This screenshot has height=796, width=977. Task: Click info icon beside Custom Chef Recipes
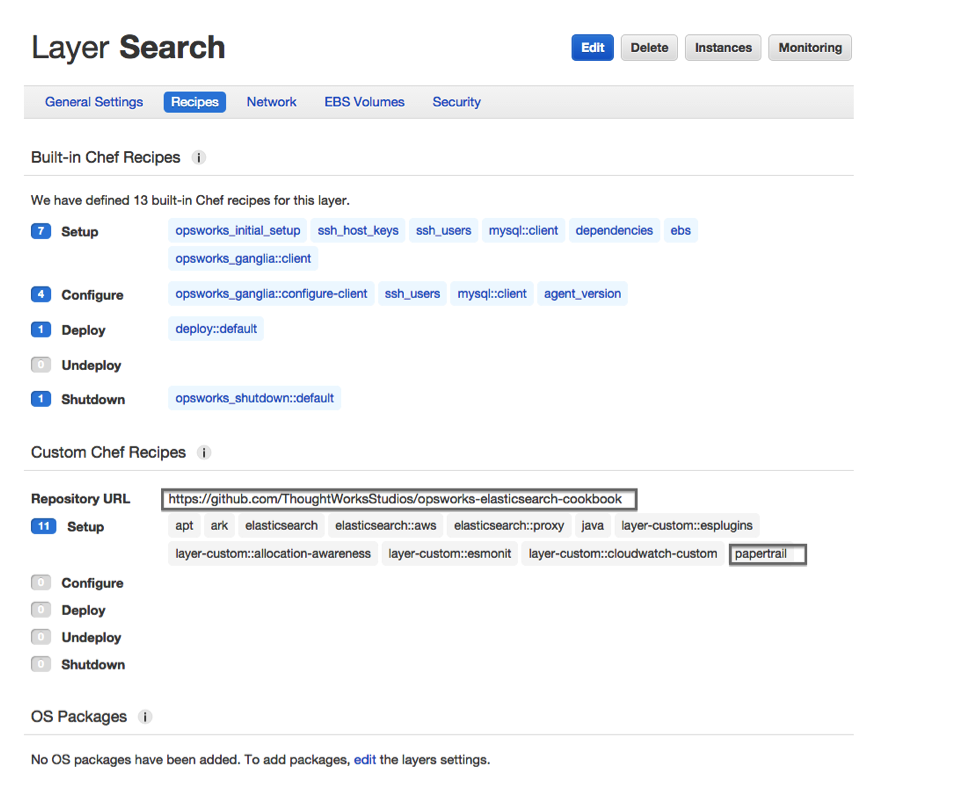[x=204, y=453]
